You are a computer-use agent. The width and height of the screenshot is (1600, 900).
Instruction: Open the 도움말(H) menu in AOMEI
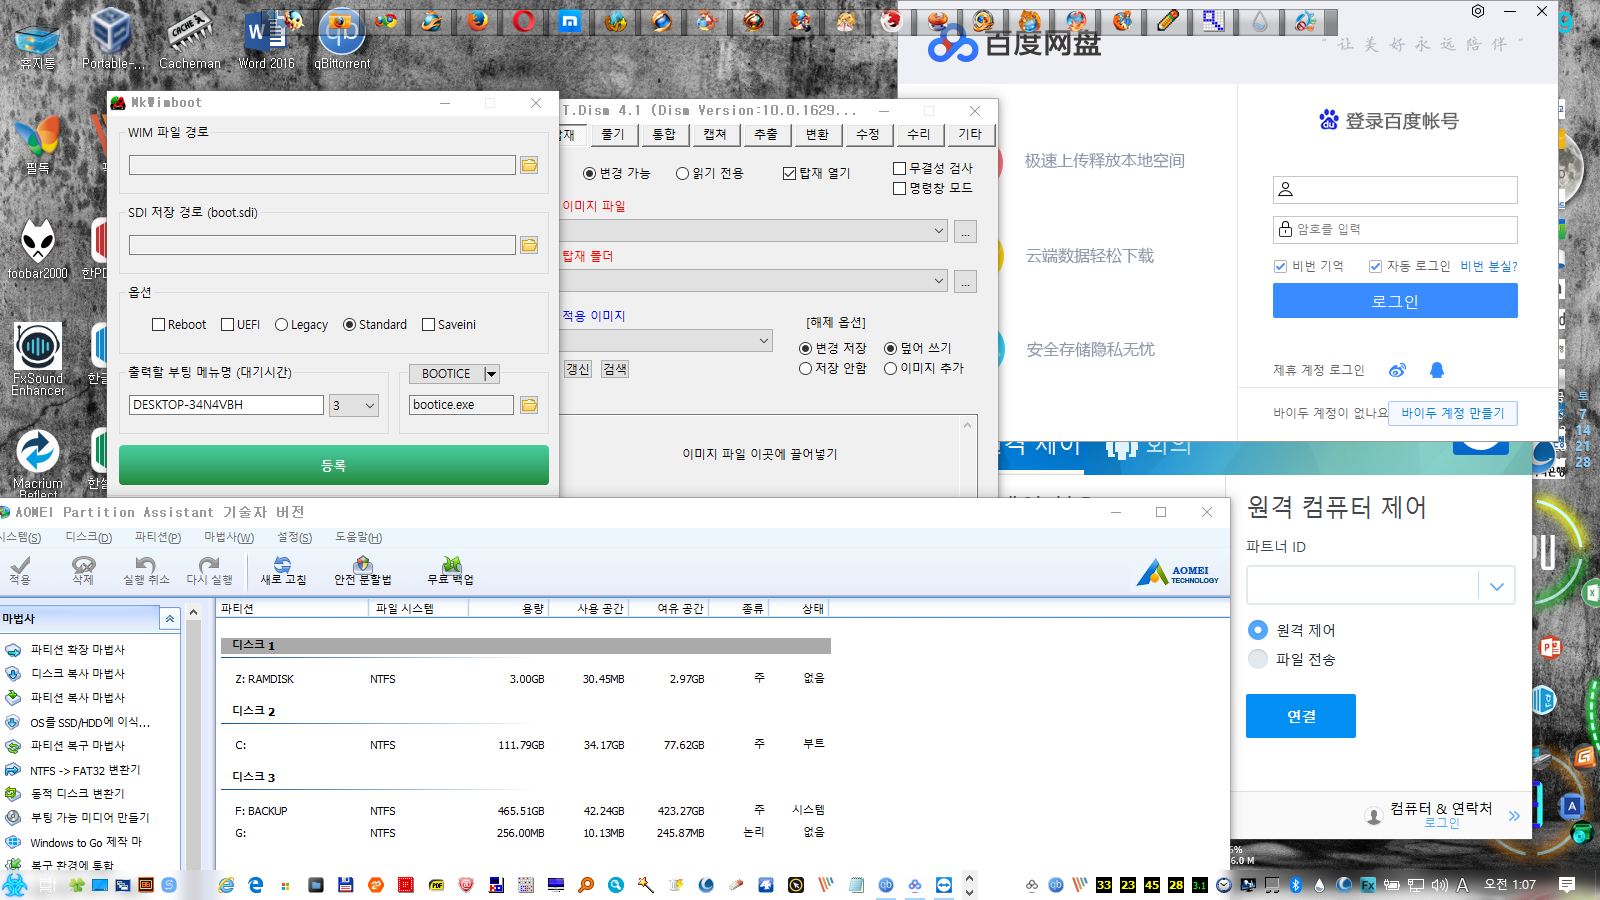point(359,538)
